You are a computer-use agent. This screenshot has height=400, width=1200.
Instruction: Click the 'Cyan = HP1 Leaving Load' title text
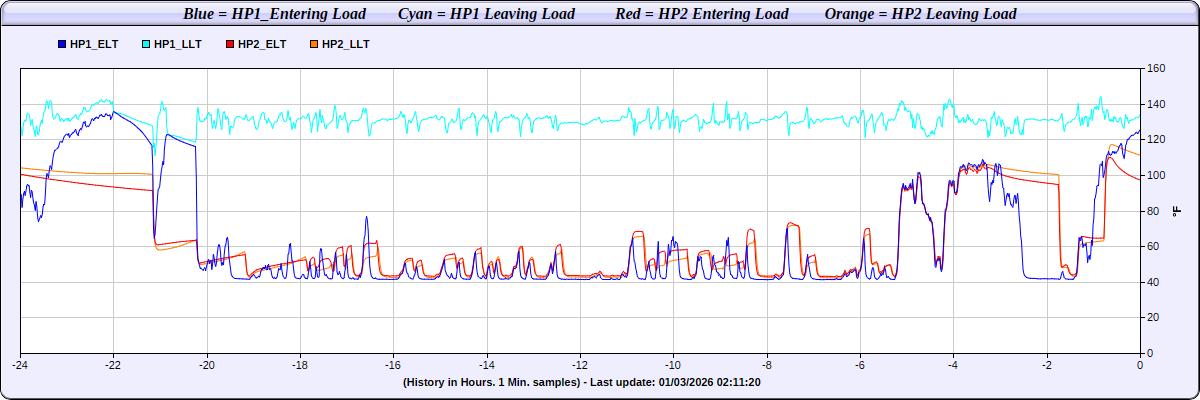pos(486,14)
